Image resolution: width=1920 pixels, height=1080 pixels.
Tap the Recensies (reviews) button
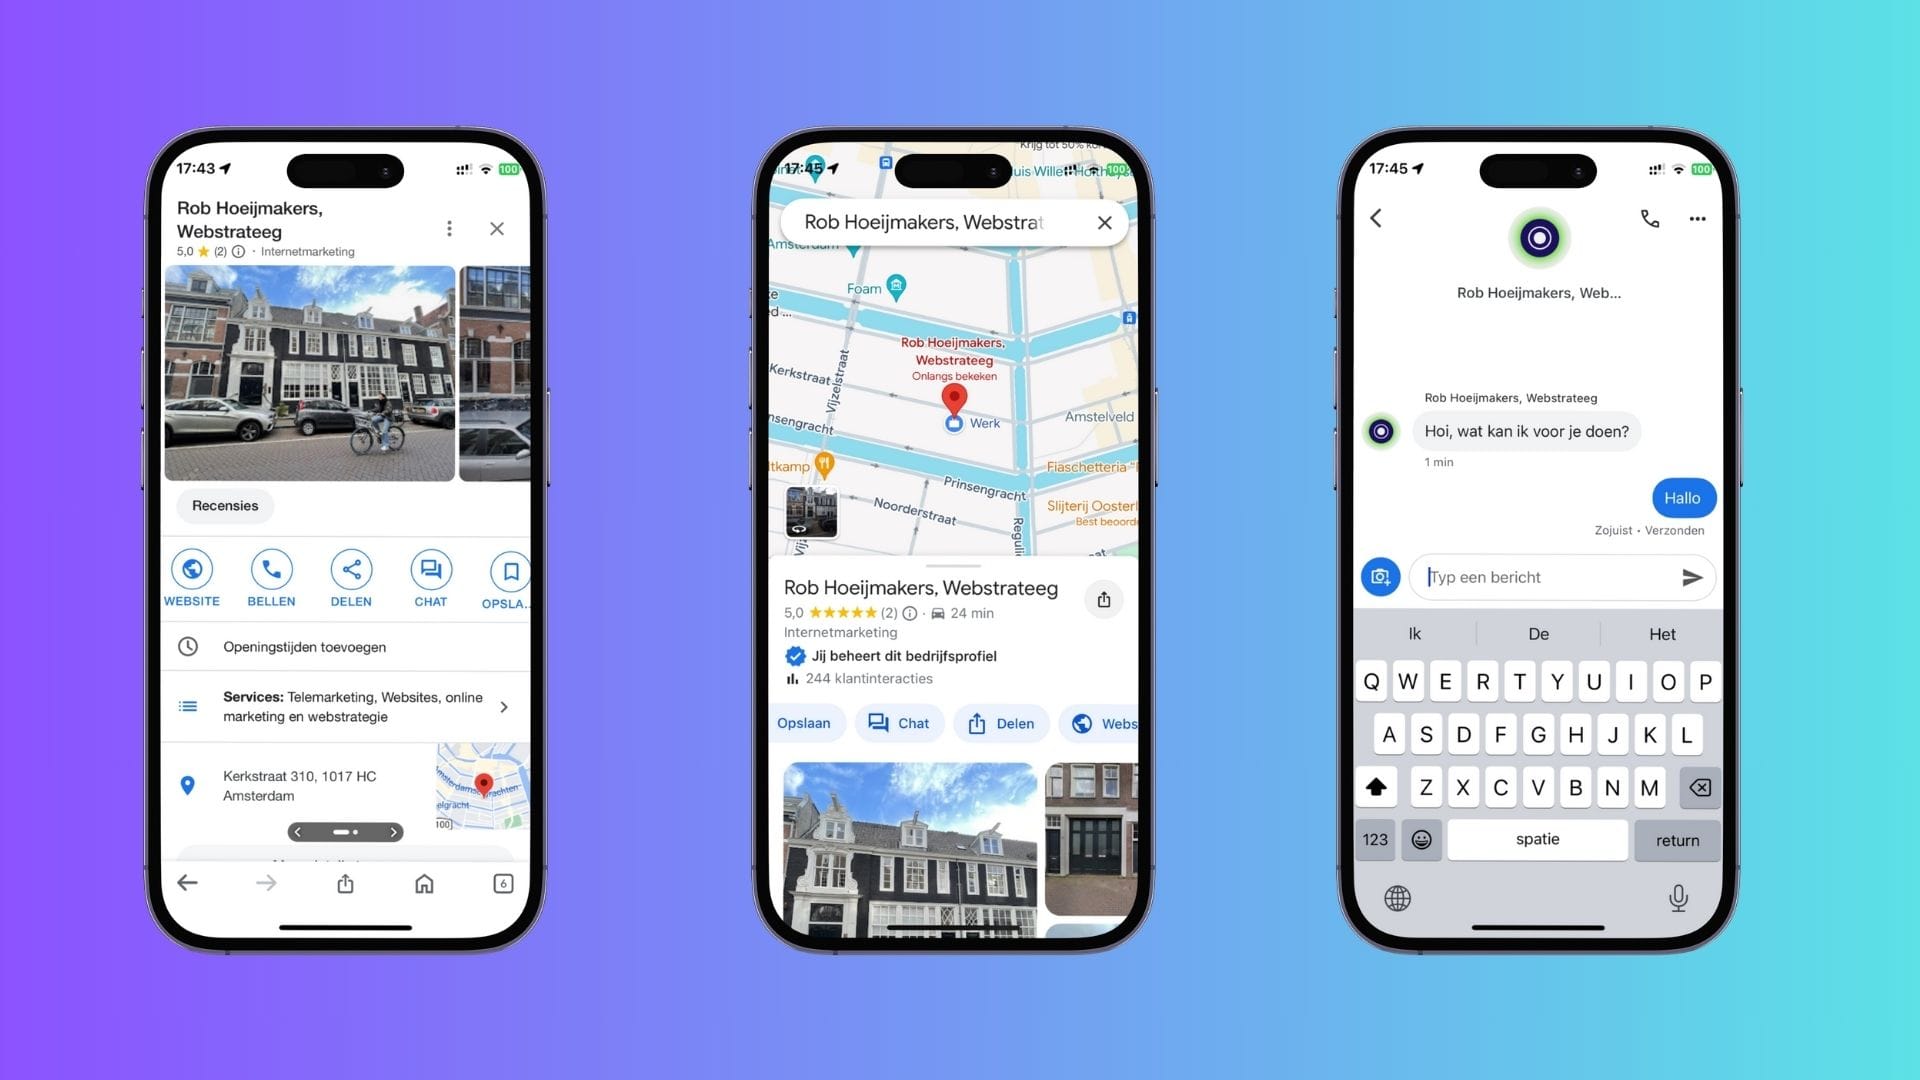(x=225, y=505)
